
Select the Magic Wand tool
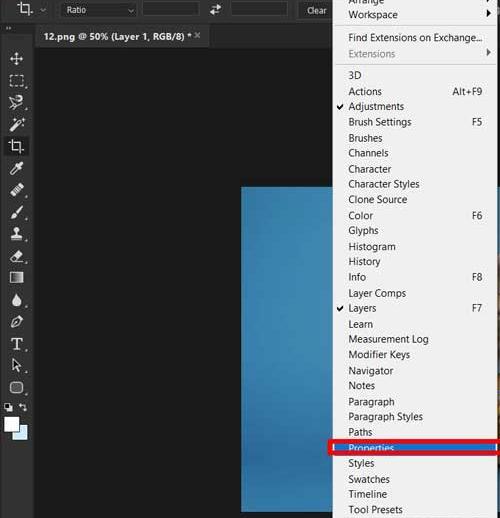(16, 124)
